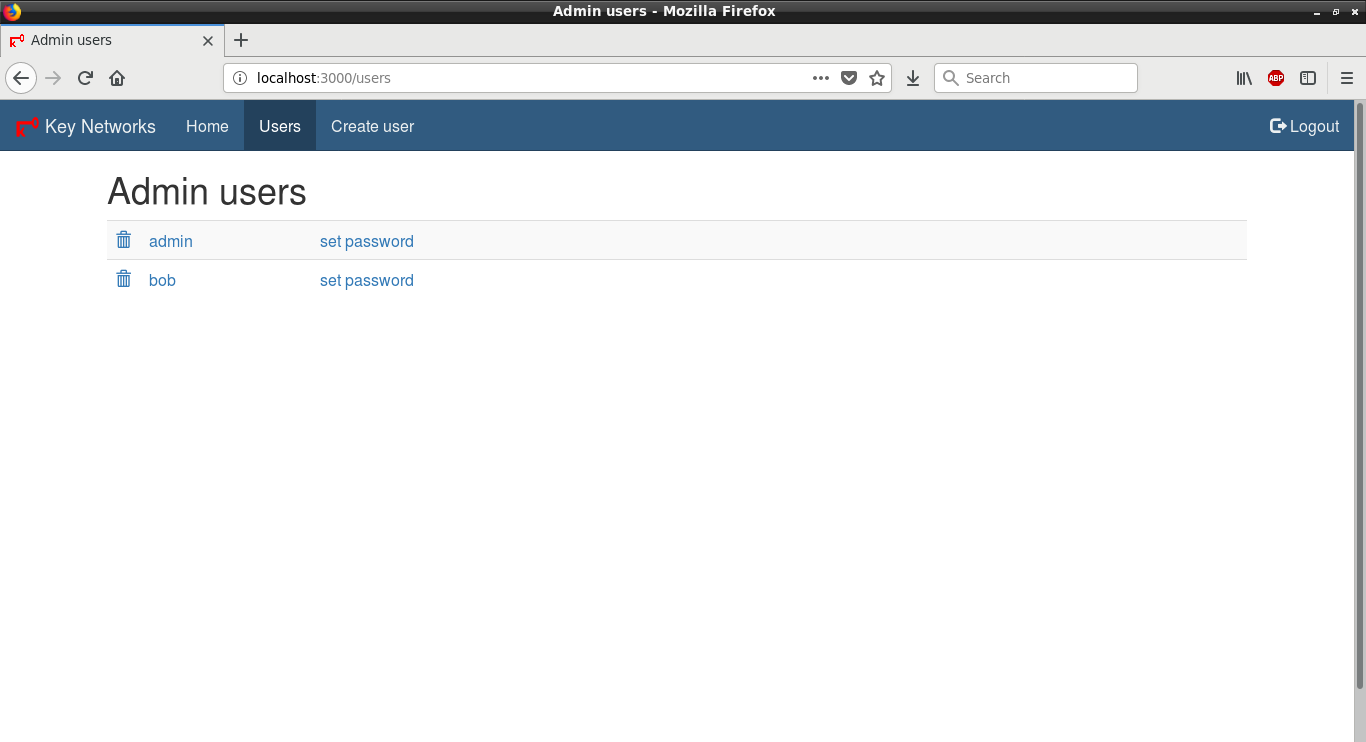Go to the Home nav item
Viewport: 1366px width, 742px height.
207,126
